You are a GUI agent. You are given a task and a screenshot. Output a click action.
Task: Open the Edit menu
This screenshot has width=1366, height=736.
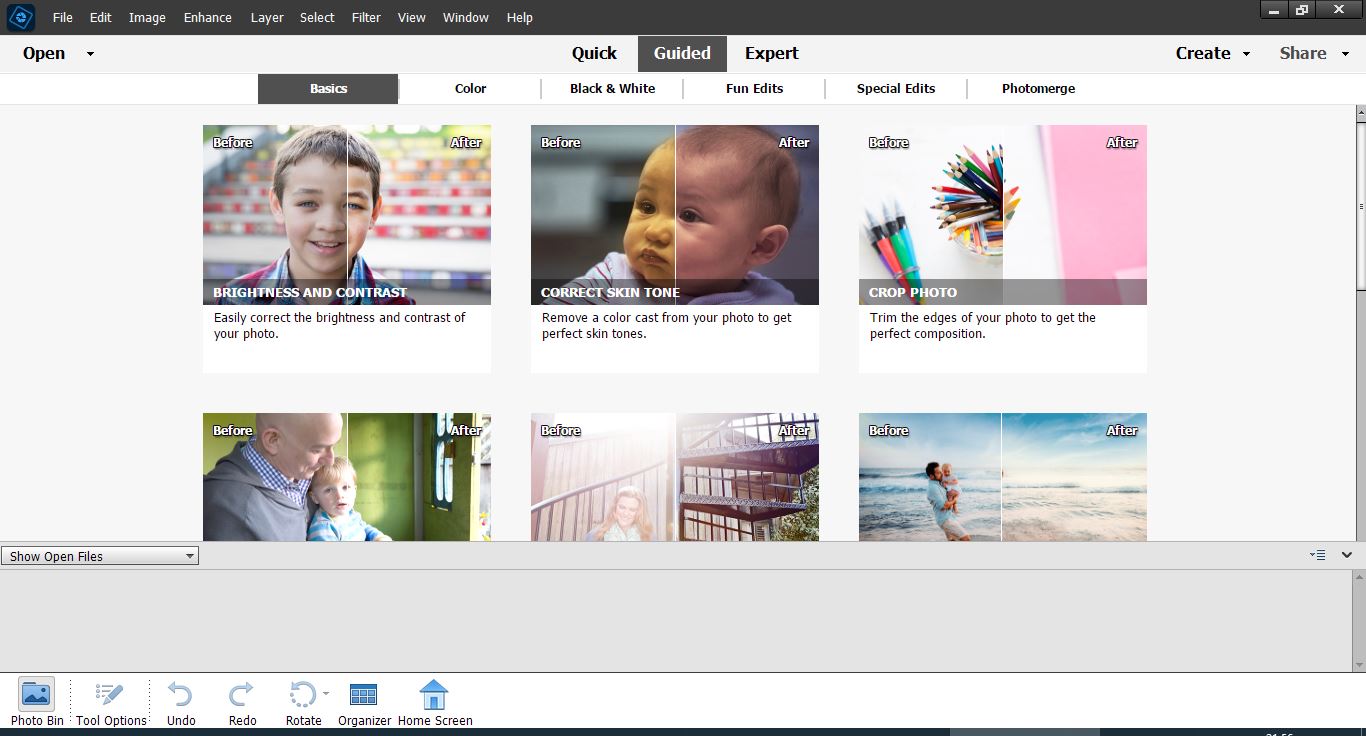[x=100, y=17]
